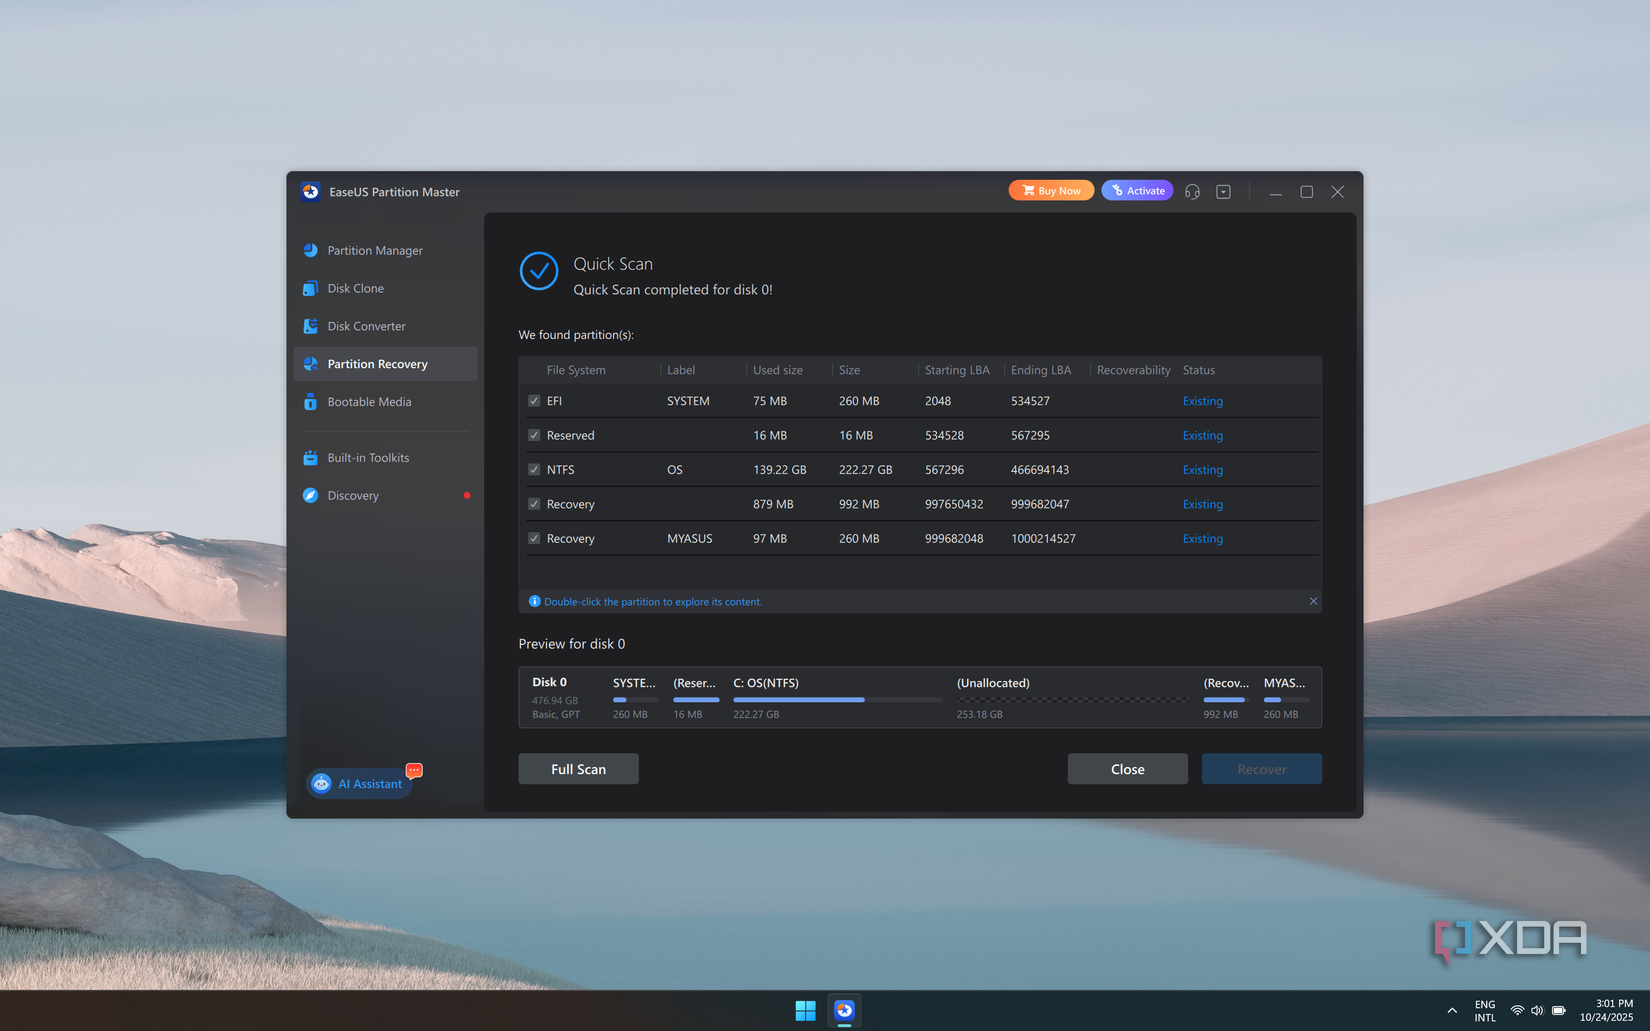Click the Status column header
1650x1031 pixels.
click(1199, 370)
